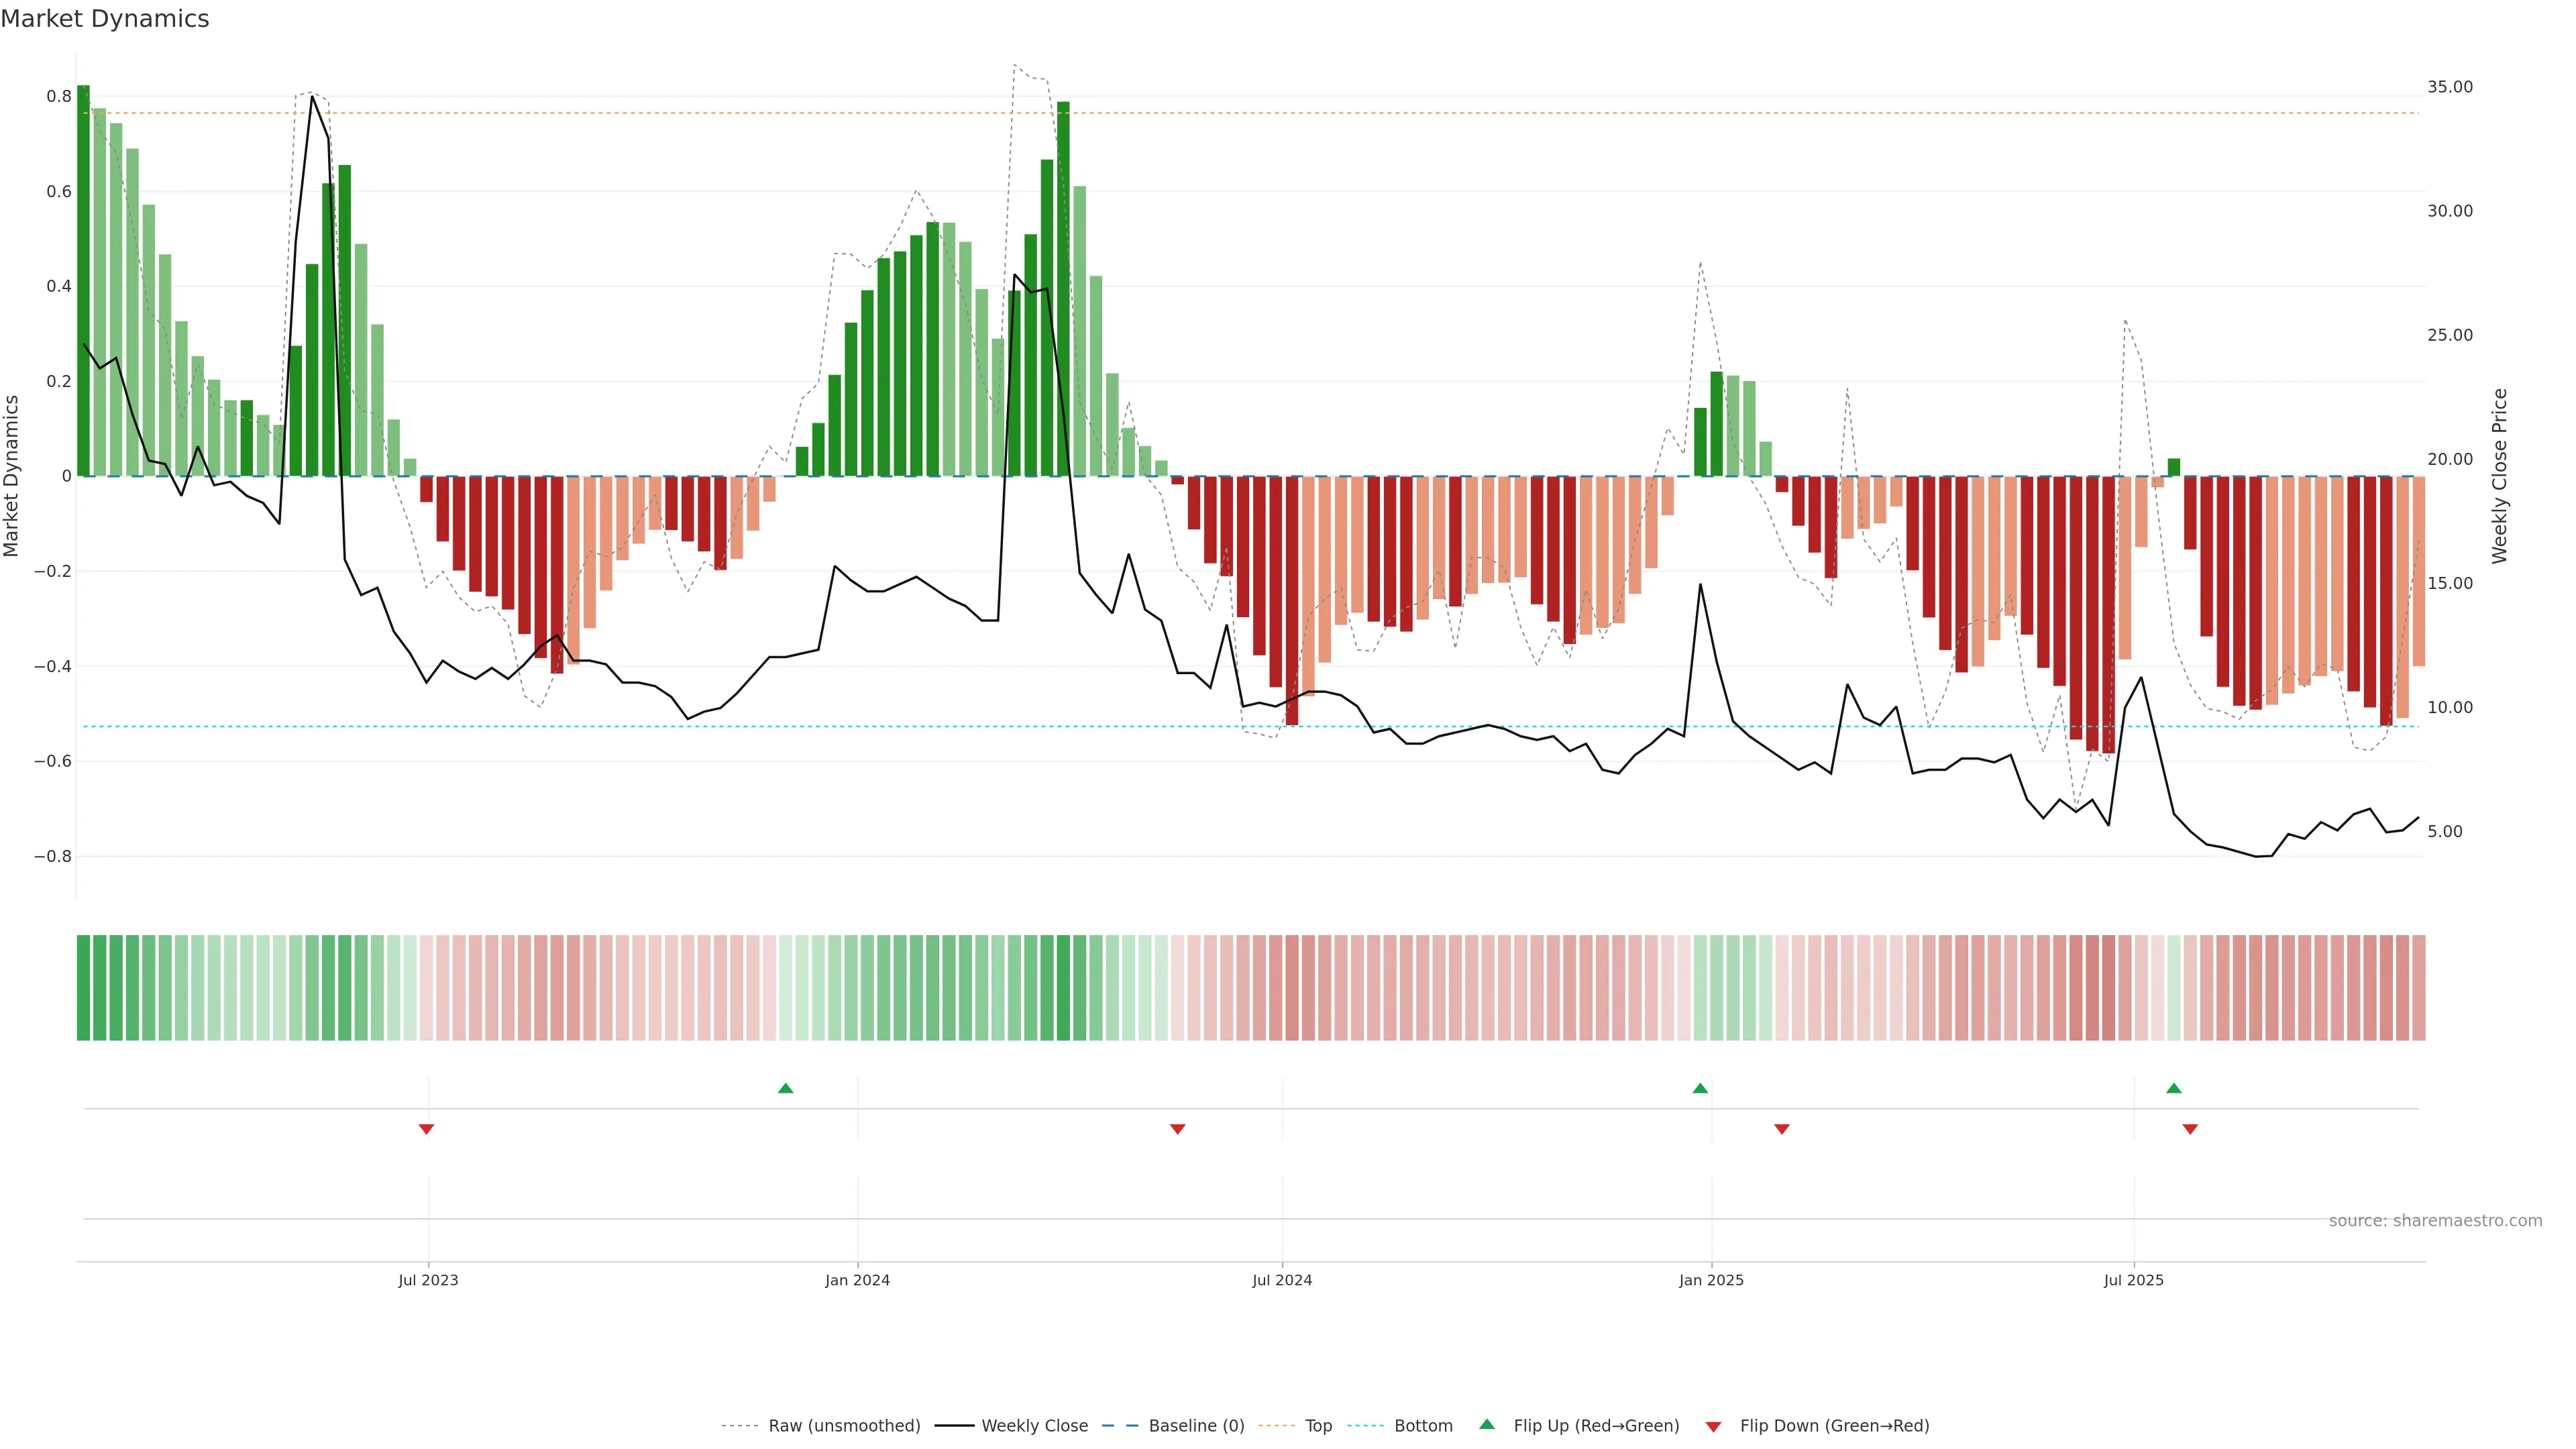Click the red flip-down triangle at Jul 2023

coord(426,1129)
